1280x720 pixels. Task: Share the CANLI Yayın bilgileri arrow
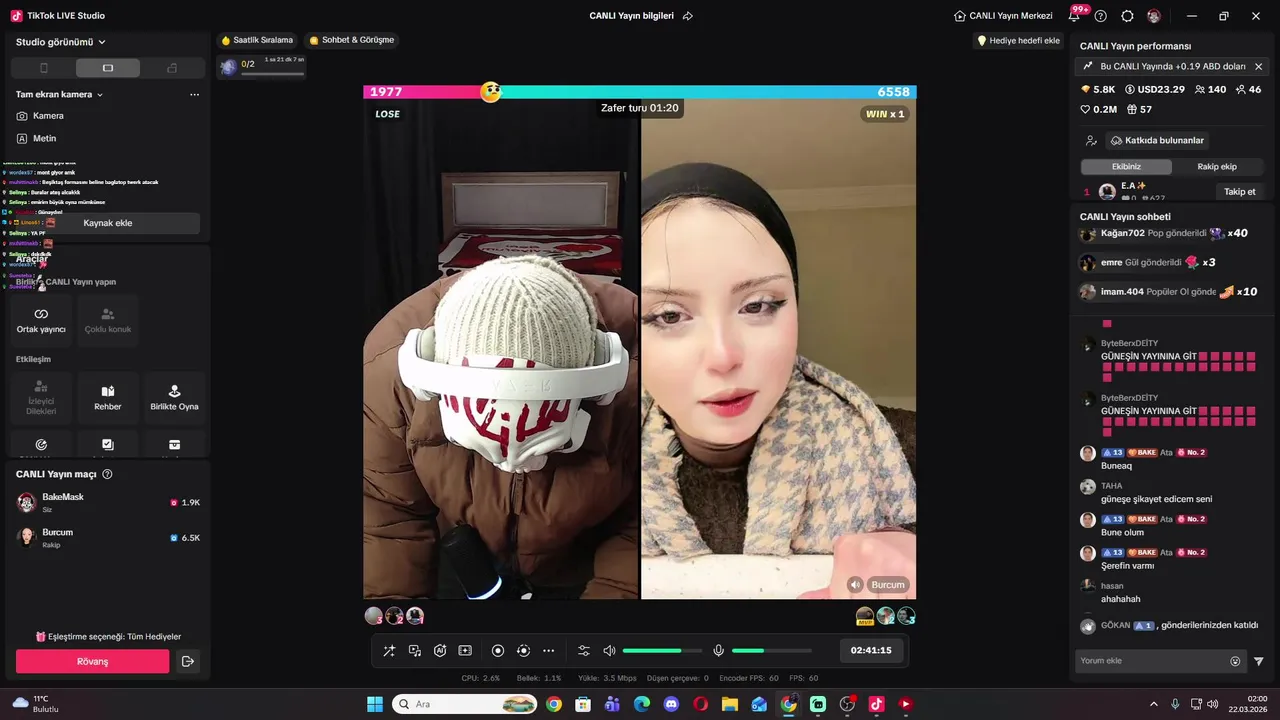pos(688,16)
